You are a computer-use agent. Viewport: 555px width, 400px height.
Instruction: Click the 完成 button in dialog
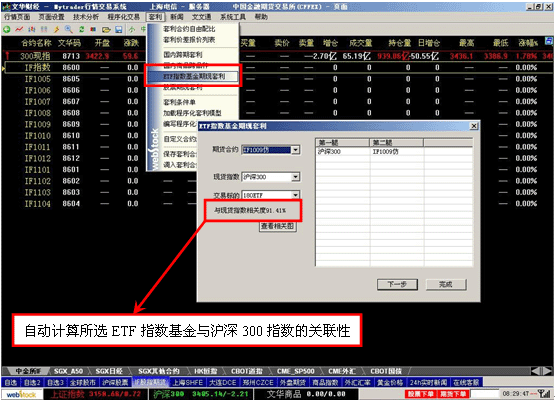click(446, 284)
